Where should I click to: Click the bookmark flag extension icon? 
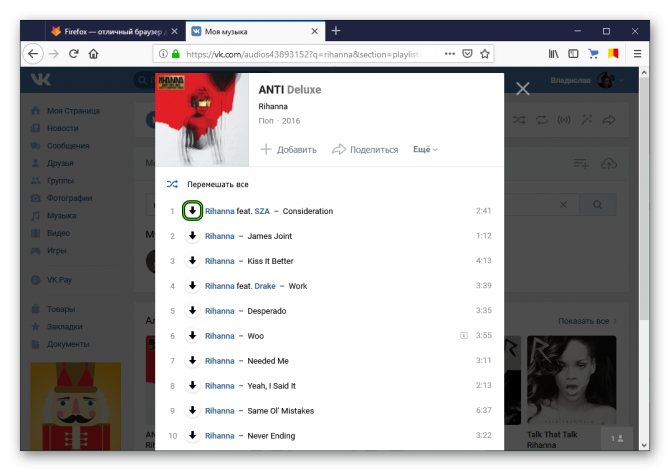[613, 54]
